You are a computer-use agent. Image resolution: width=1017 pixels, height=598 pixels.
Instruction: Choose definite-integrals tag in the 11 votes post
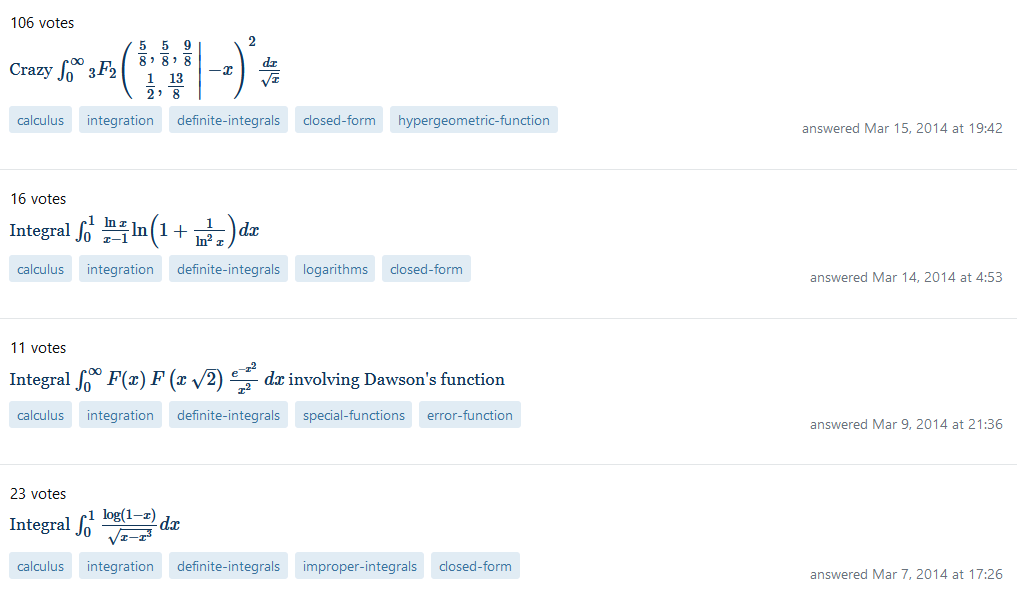coord(228,415)
